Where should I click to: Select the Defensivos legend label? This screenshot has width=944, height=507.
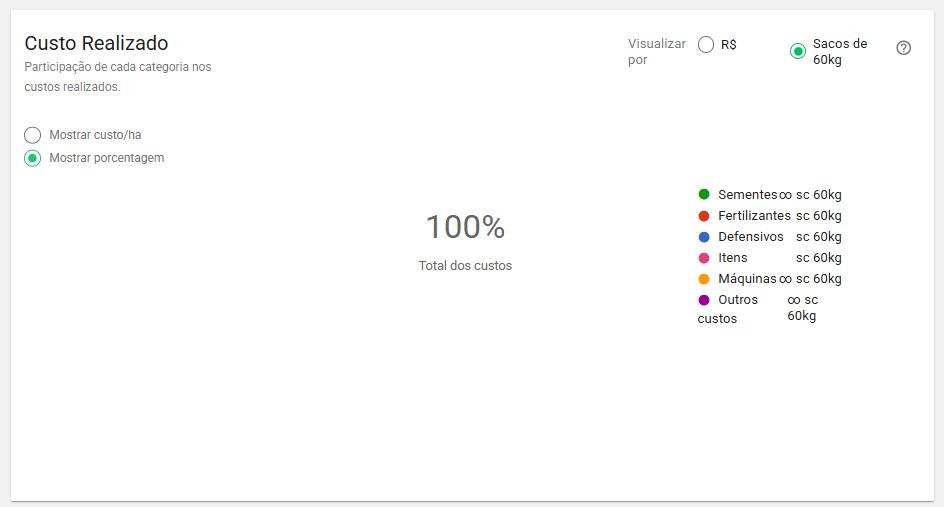tap(751, 237)
